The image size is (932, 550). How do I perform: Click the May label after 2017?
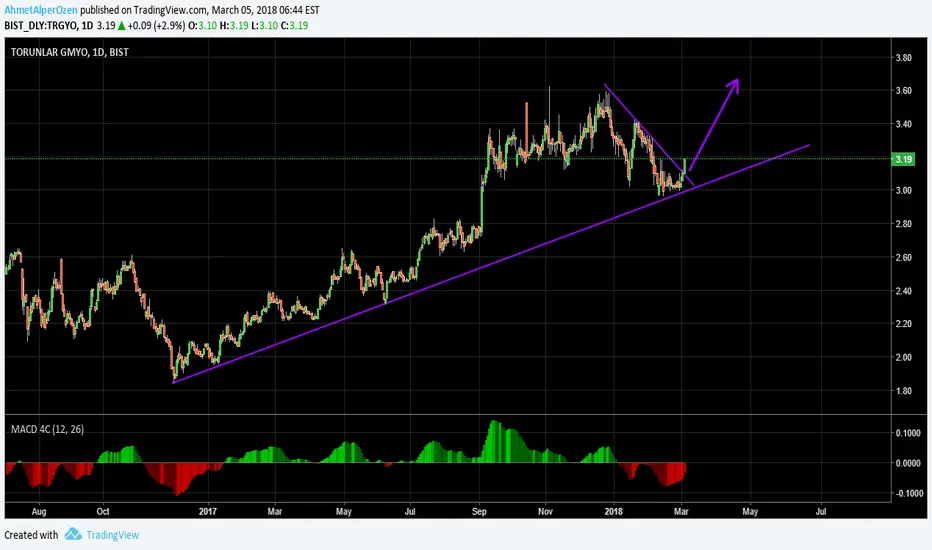click(344, 511)
